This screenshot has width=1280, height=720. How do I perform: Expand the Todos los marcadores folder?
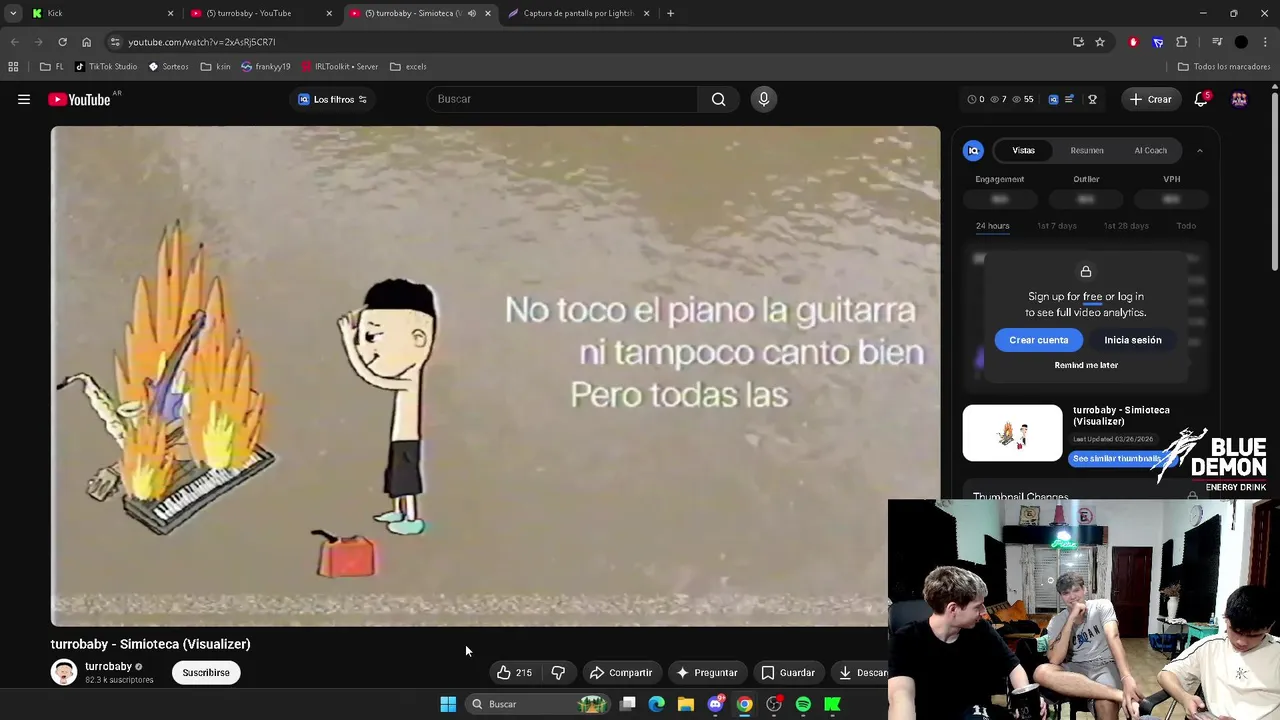tap(1223, 66)
